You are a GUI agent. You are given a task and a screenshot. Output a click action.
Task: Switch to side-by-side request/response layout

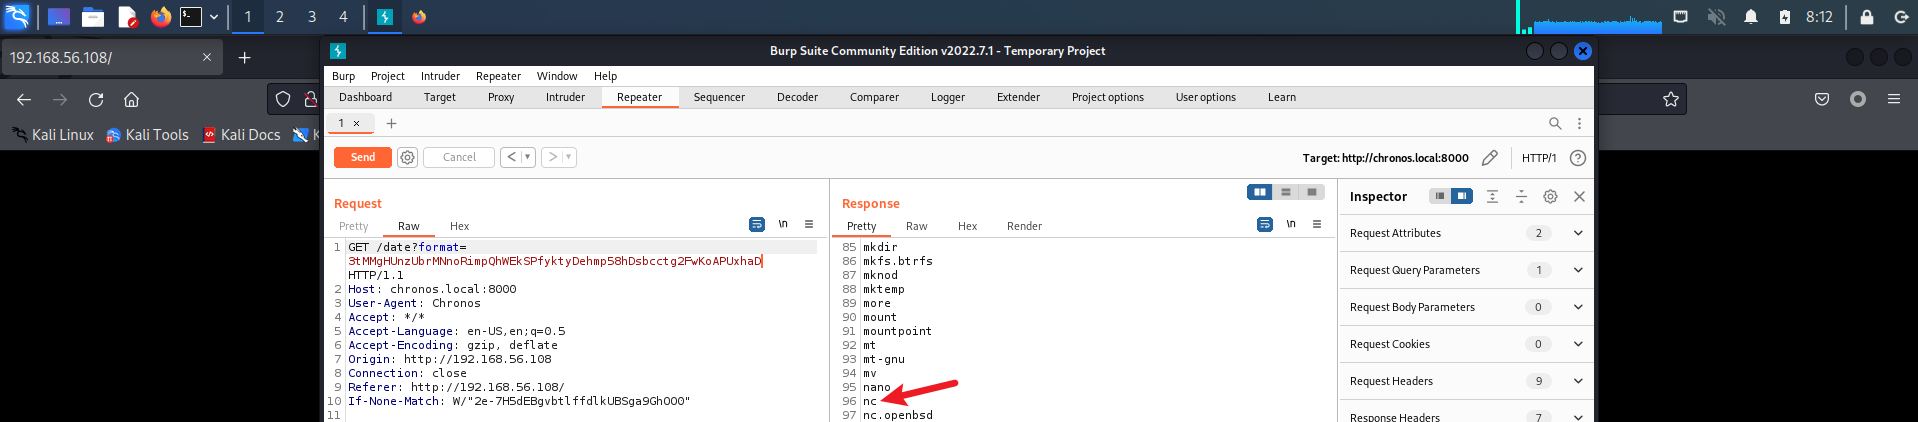click(x=1260, y=192)
